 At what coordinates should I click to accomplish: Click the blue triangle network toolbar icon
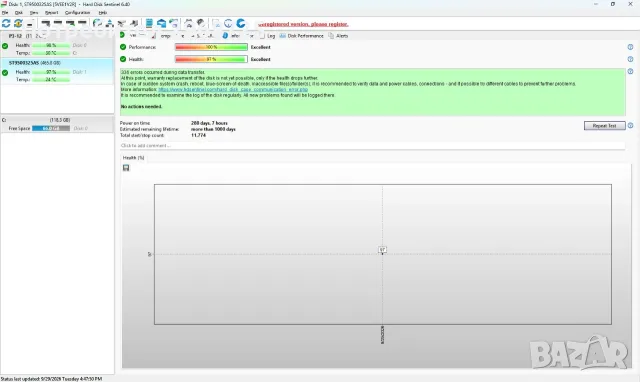coord(109,23)
